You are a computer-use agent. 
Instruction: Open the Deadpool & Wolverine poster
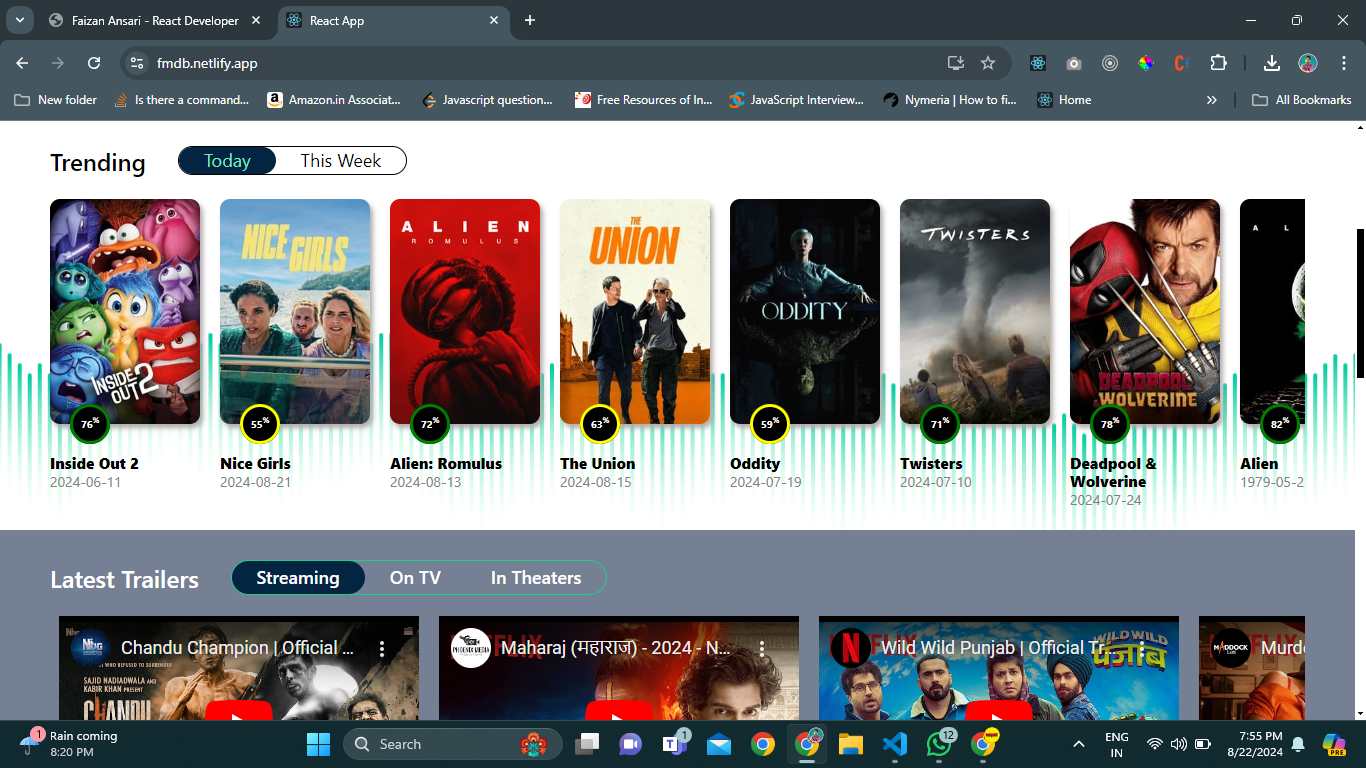point(1145,311)
